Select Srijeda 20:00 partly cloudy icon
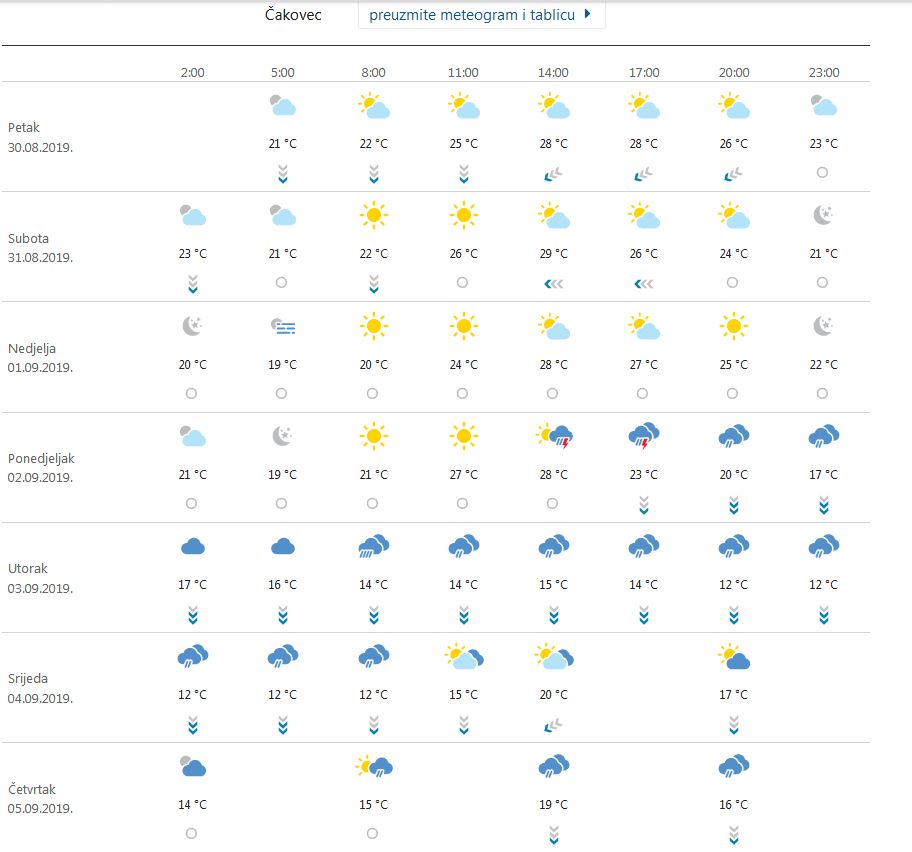Screen dimensions: 912x852 733,657
